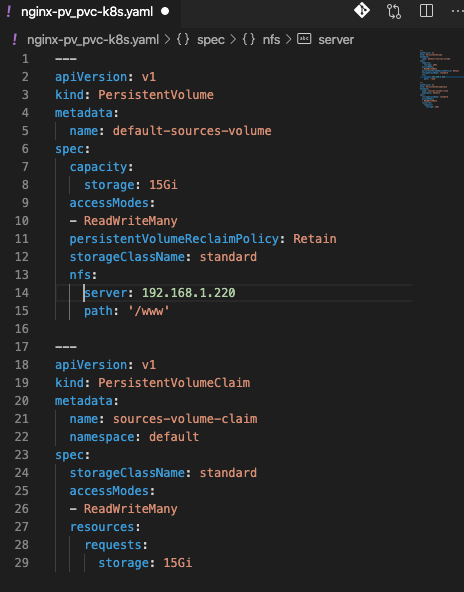Viewport: 464px width, 592px height.
Task: Click the YAML exclamation icon on the tab
Action: click(x=9, y=11)
